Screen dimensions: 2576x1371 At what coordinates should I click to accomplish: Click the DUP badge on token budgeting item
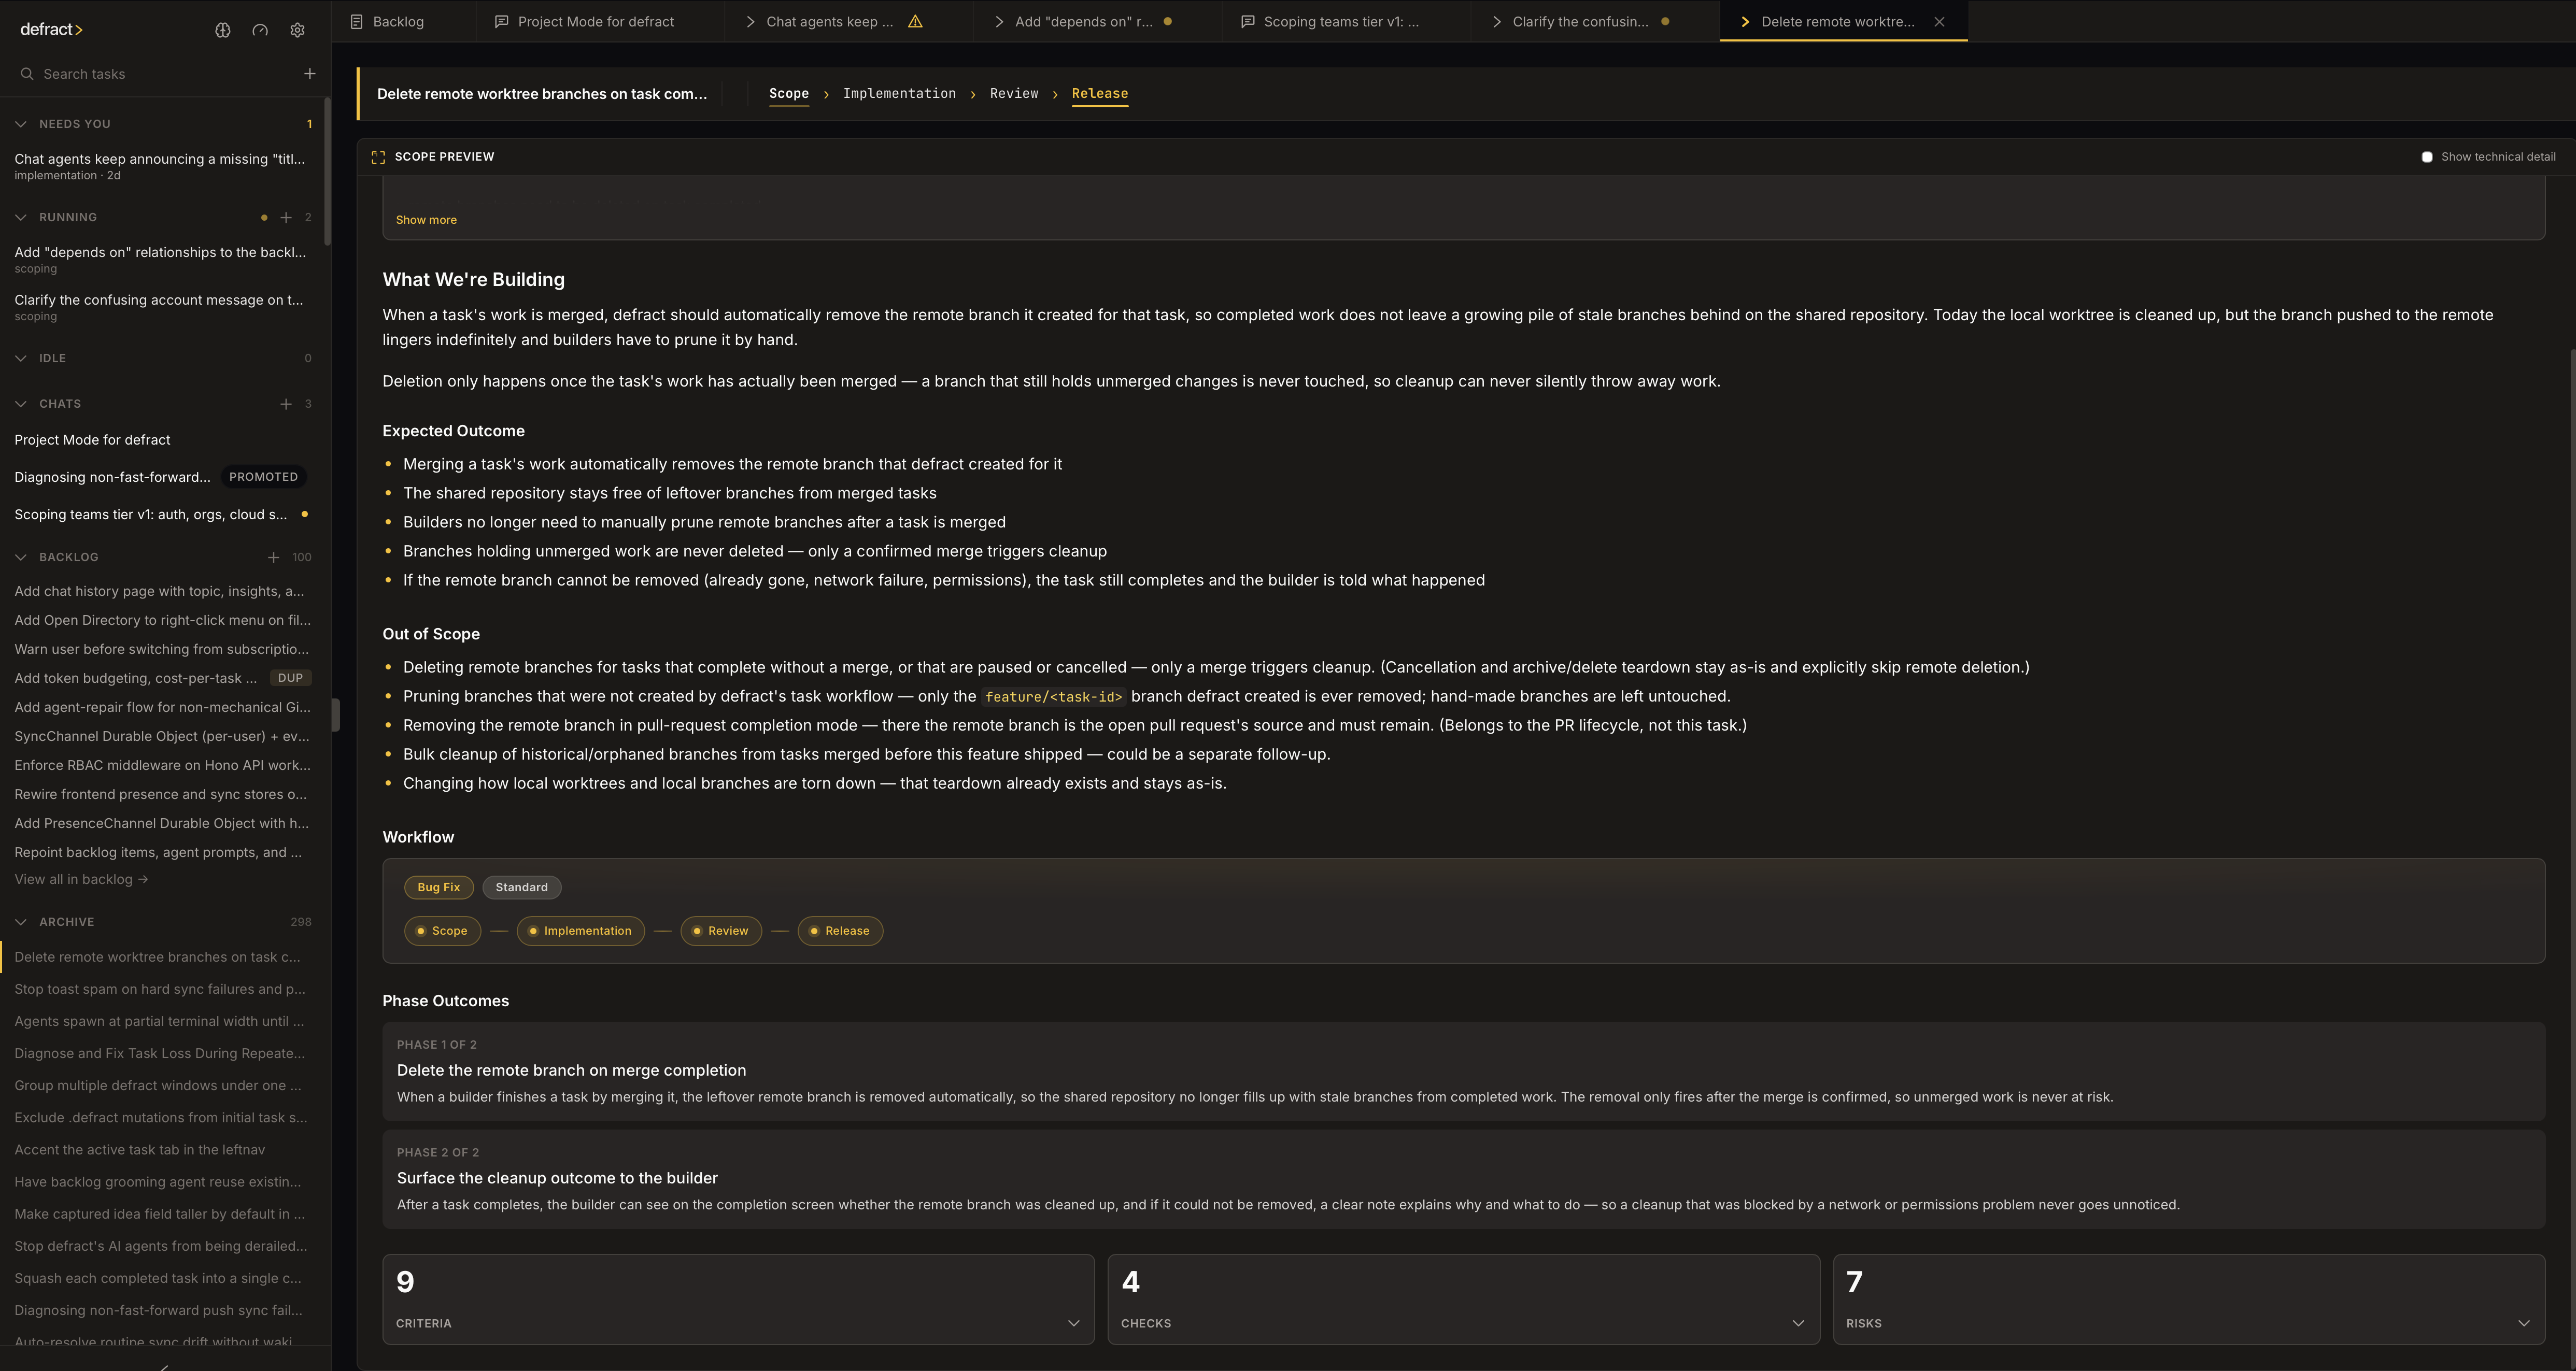tap(290, 678)
